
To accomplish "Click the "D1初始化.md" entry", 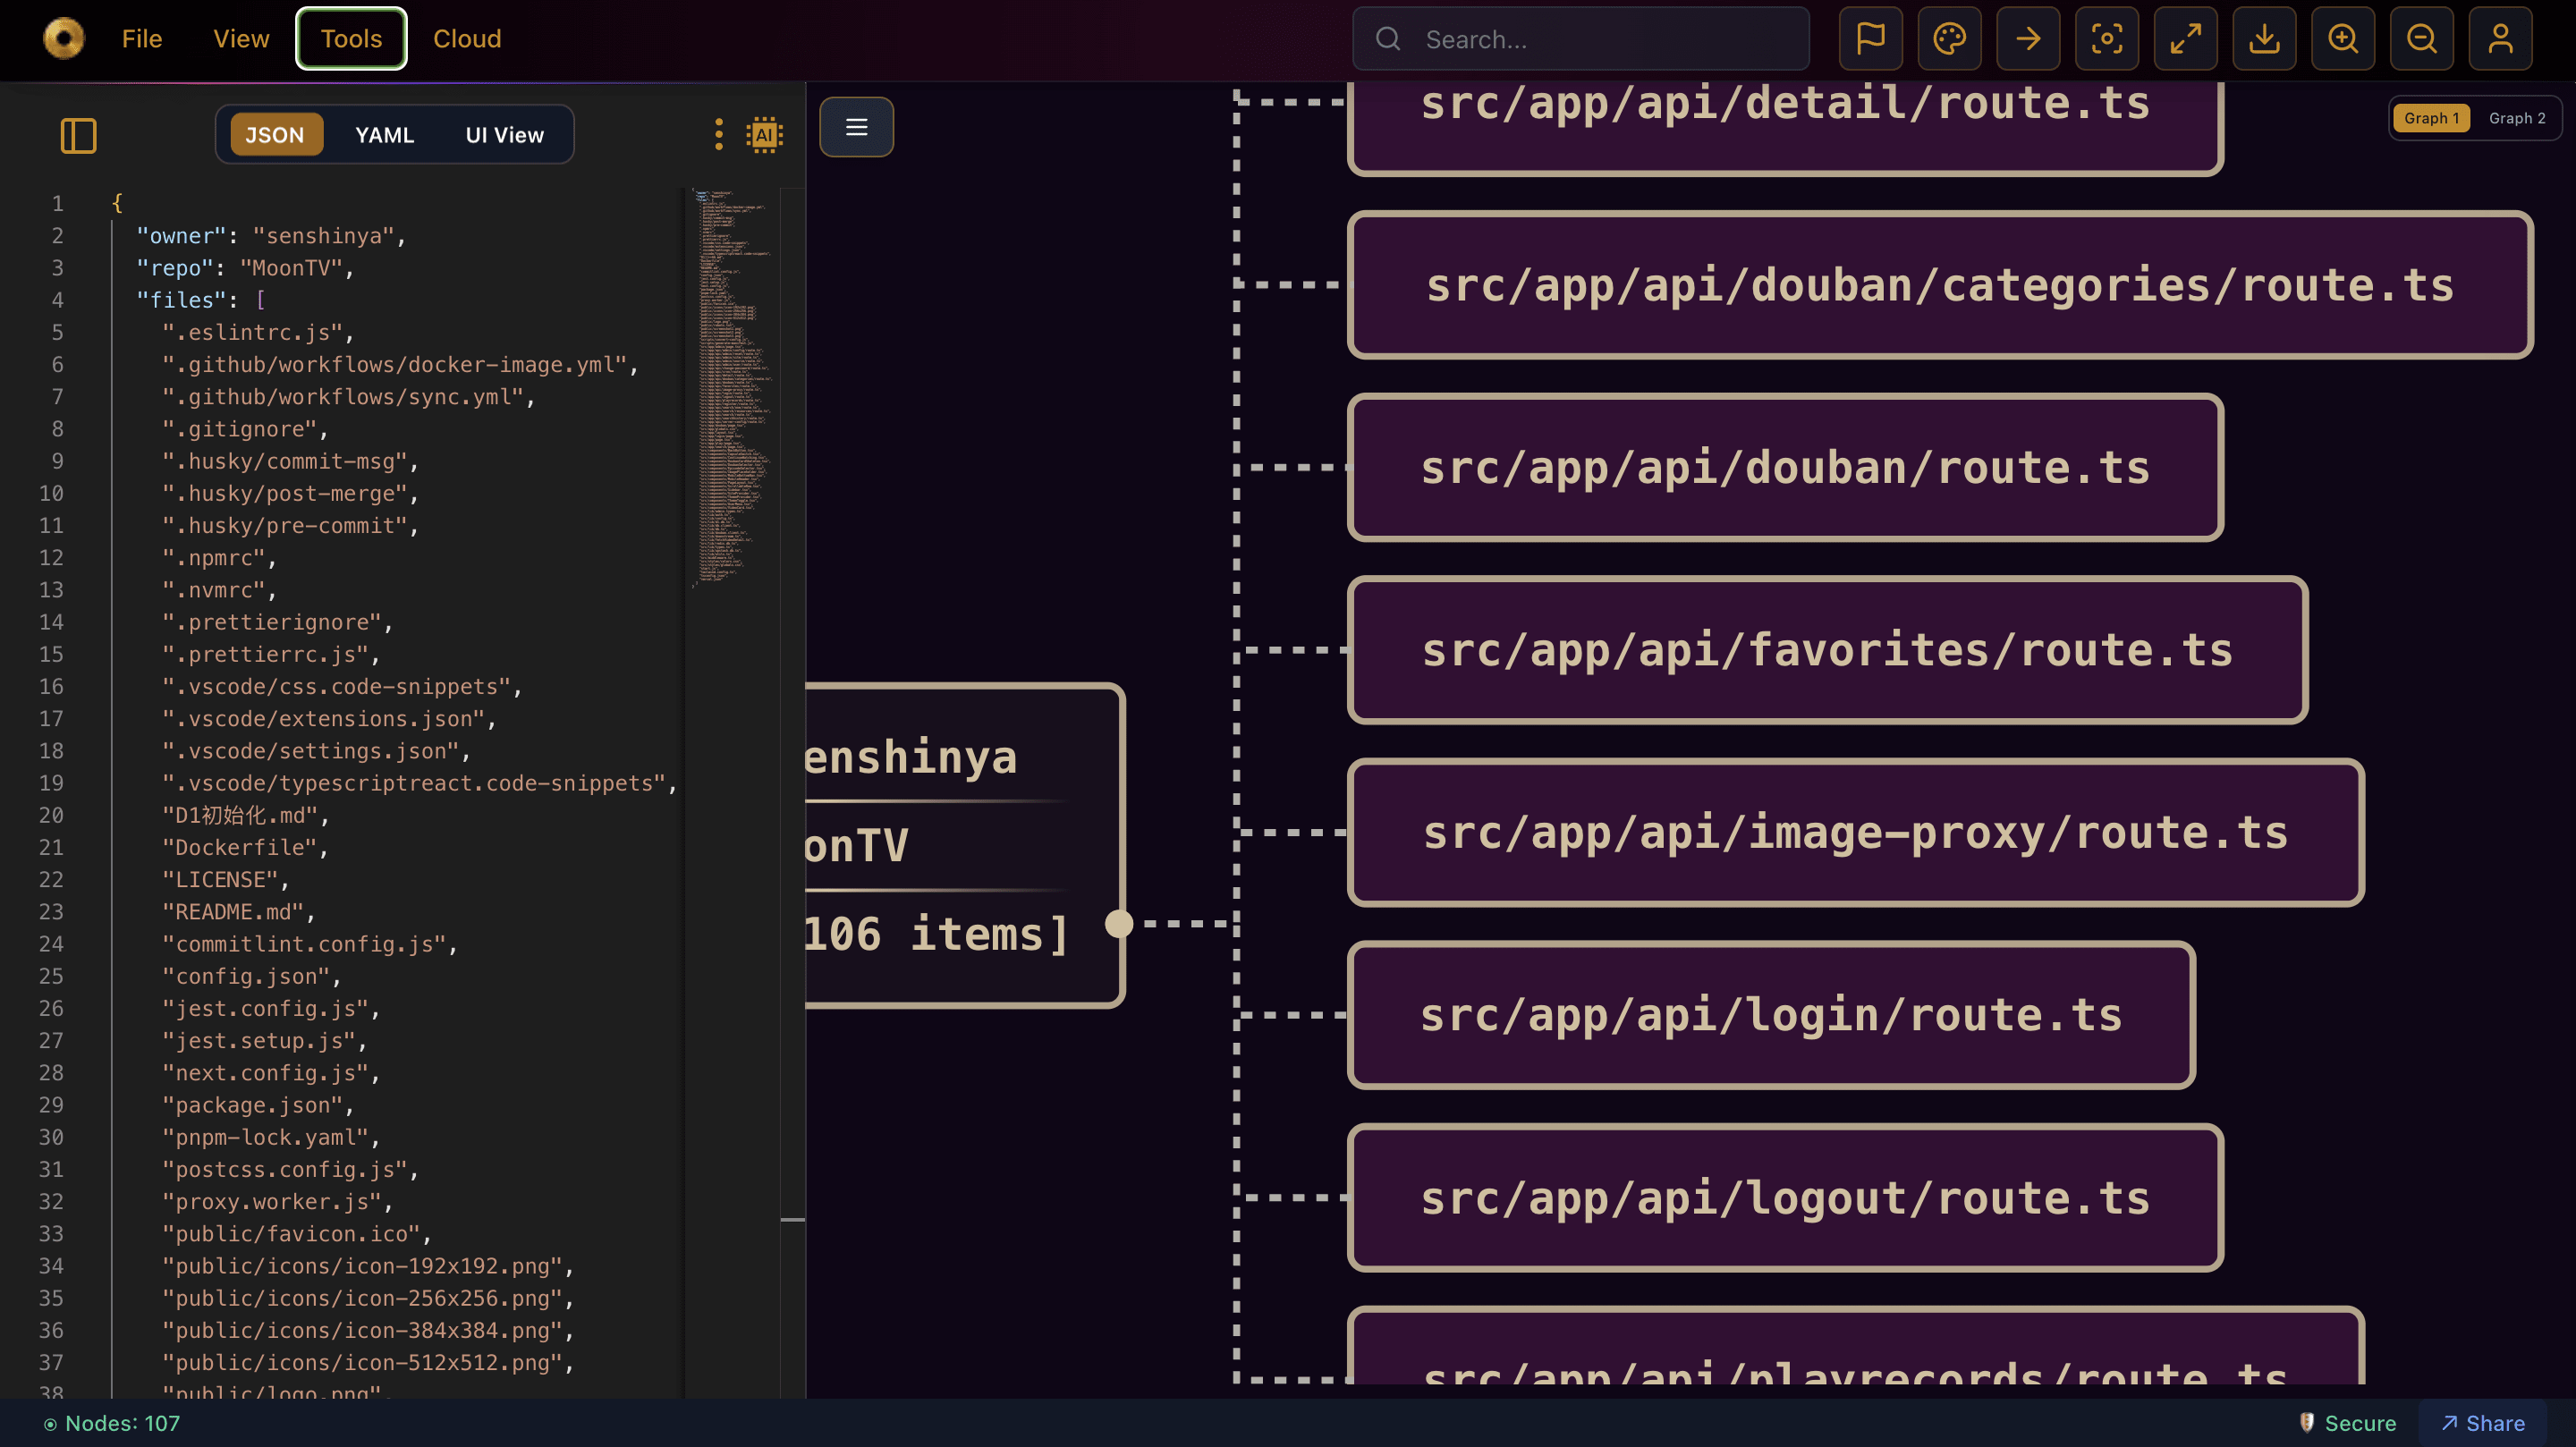I will (x=245, y=815).
